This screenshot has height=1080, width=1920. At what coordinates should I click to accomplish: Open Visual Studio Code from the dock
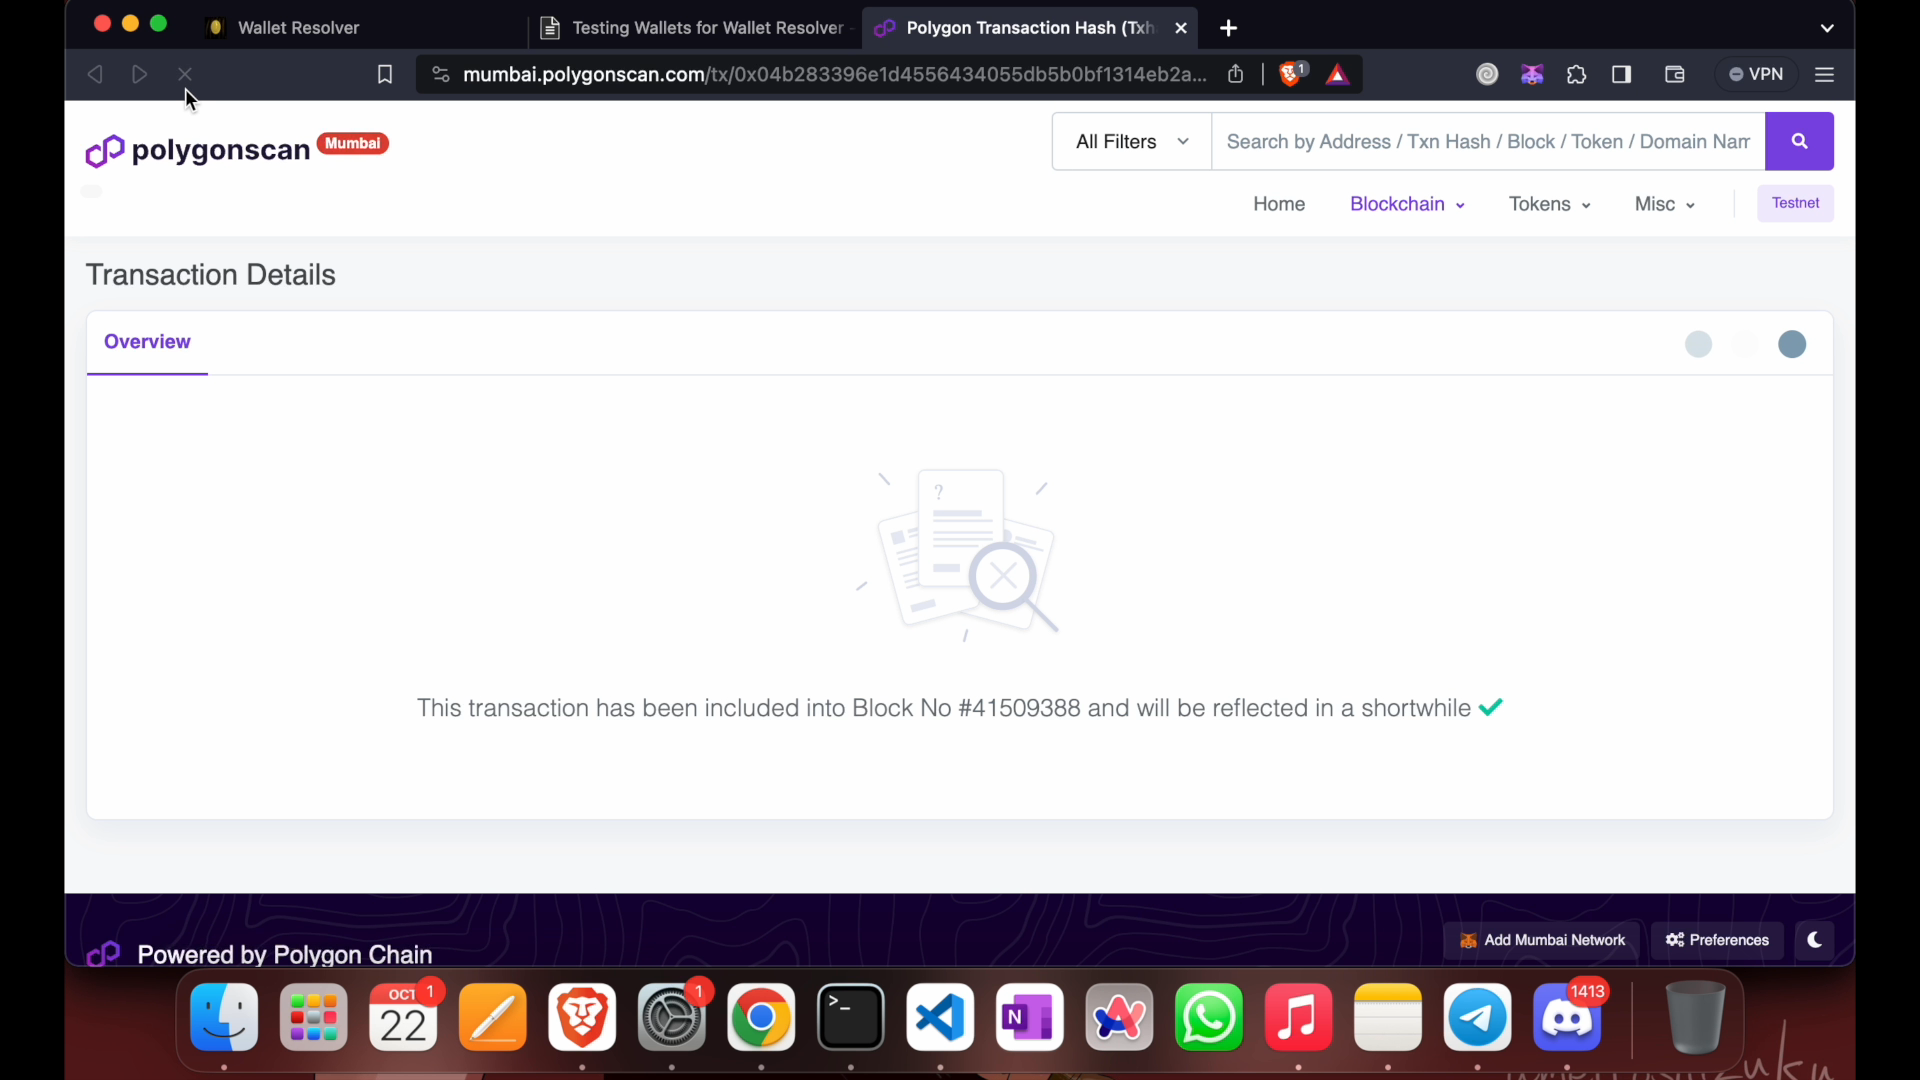coord(940,1018)
